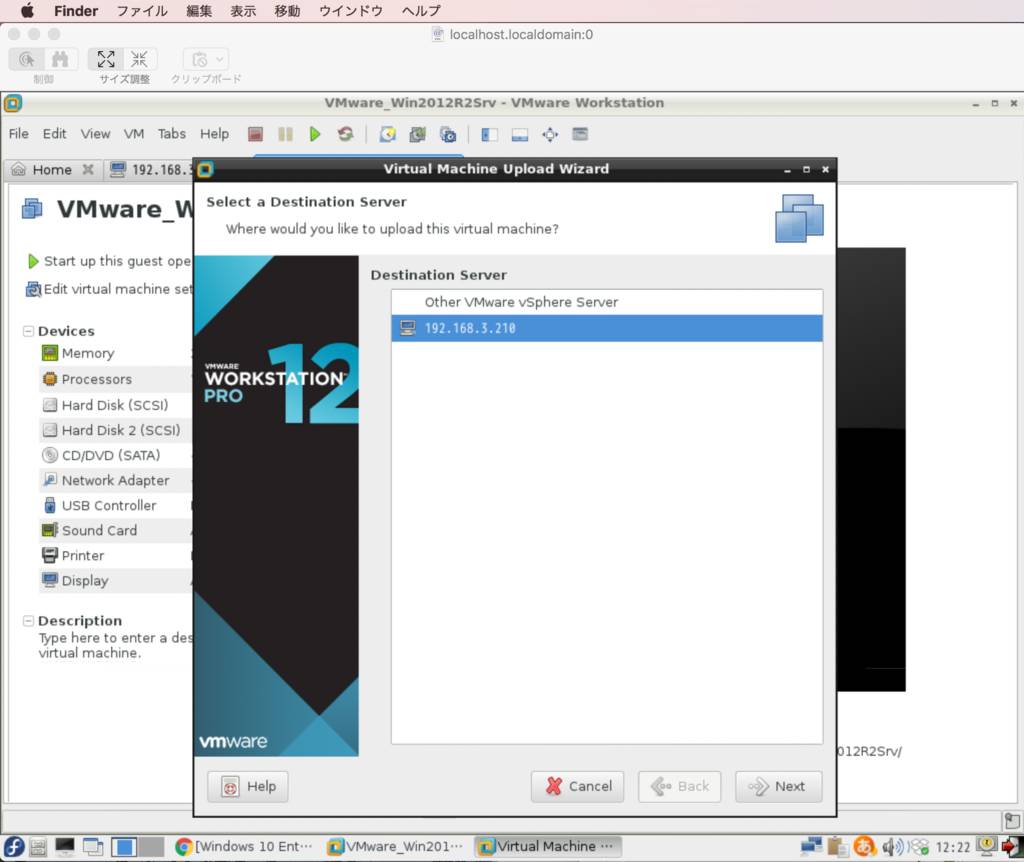Toggle the library sidebar view icon
1024x862 pixels.
(x=489, y=135)
